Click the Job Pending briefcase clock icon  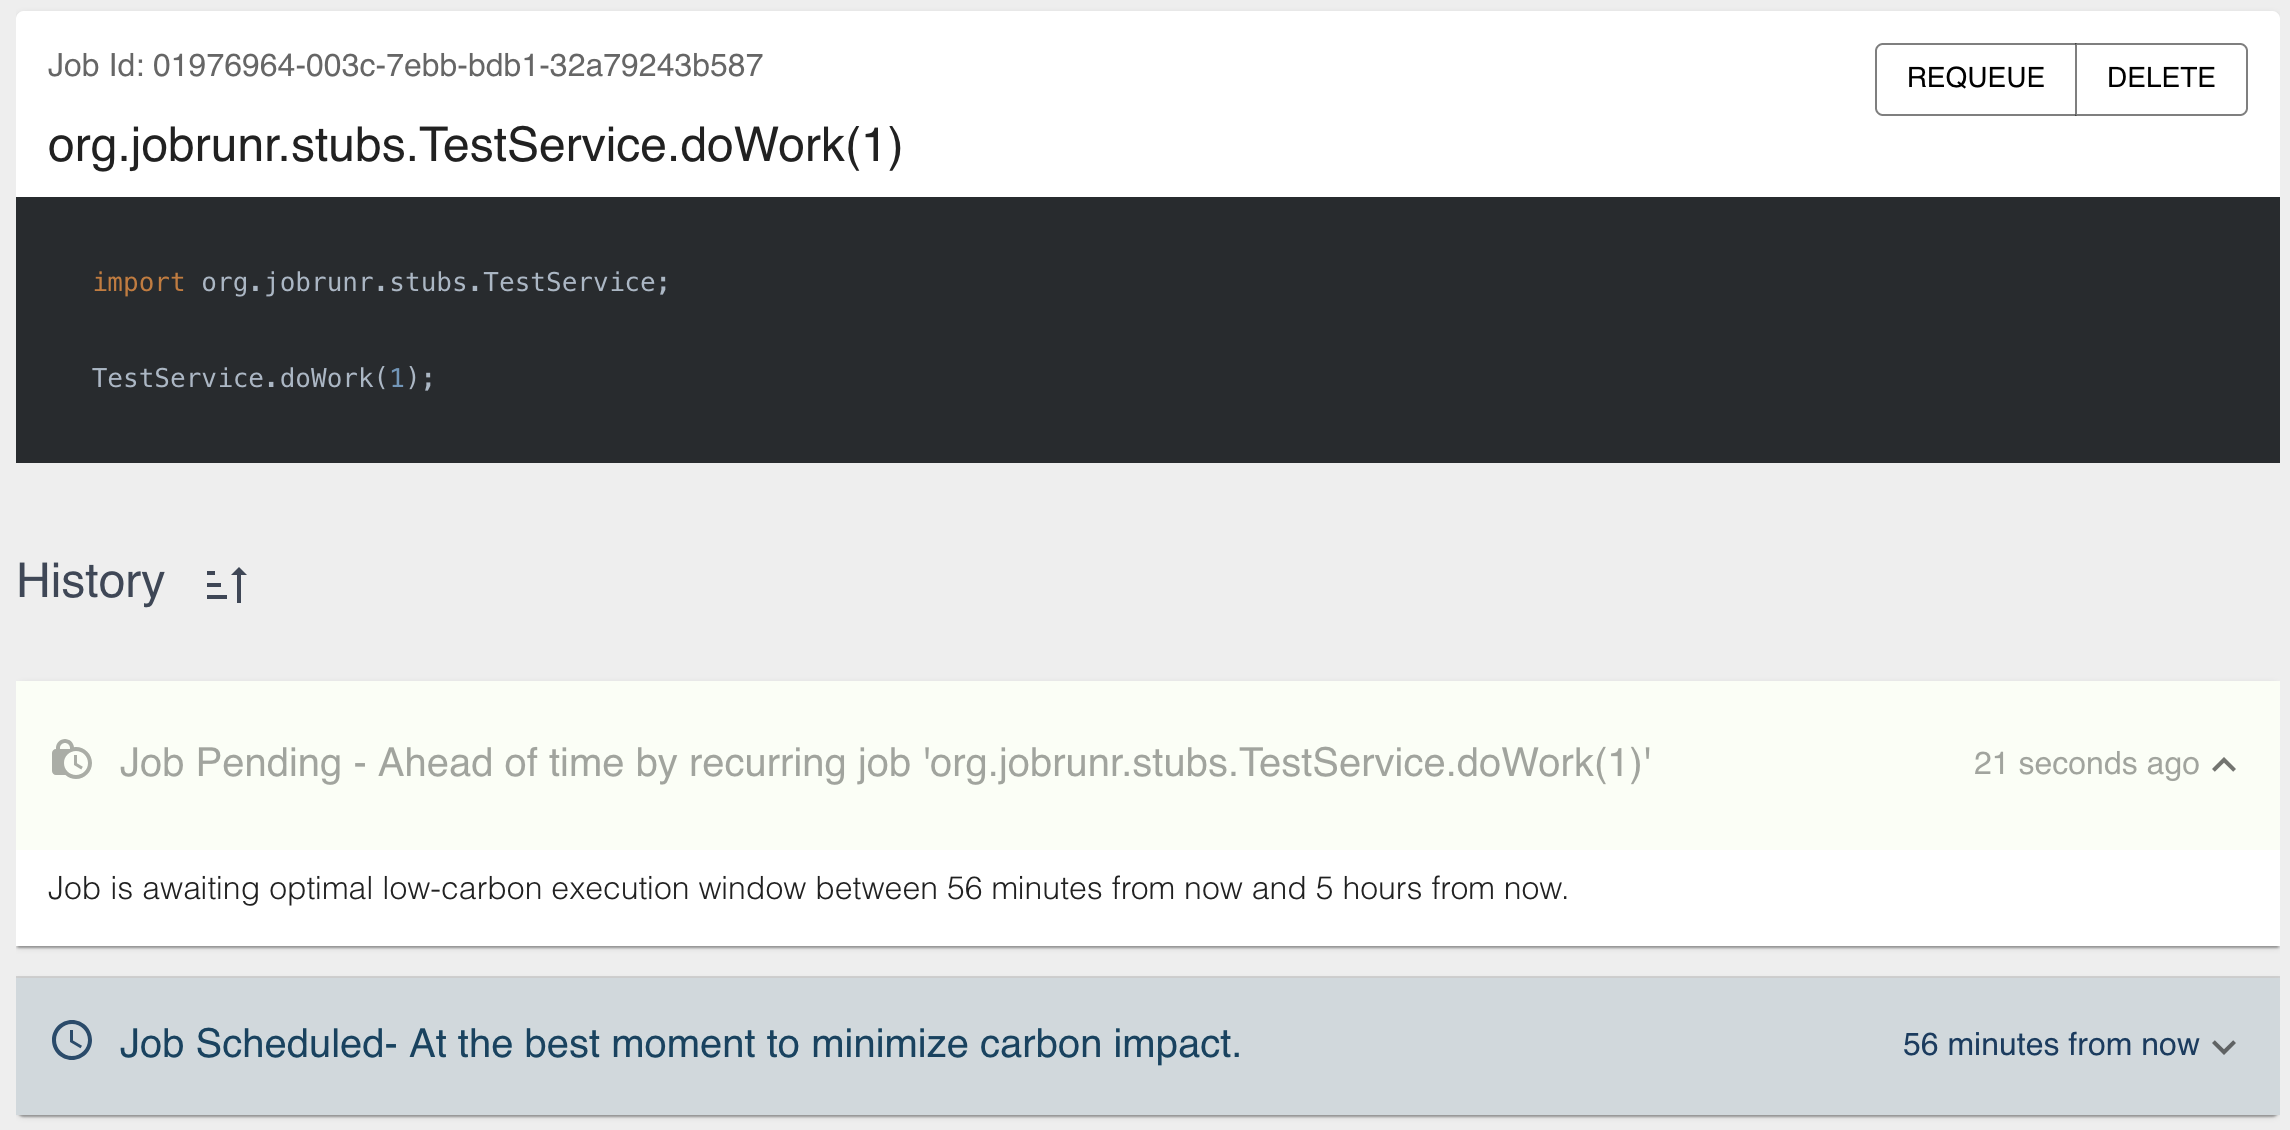click(72, 761)
